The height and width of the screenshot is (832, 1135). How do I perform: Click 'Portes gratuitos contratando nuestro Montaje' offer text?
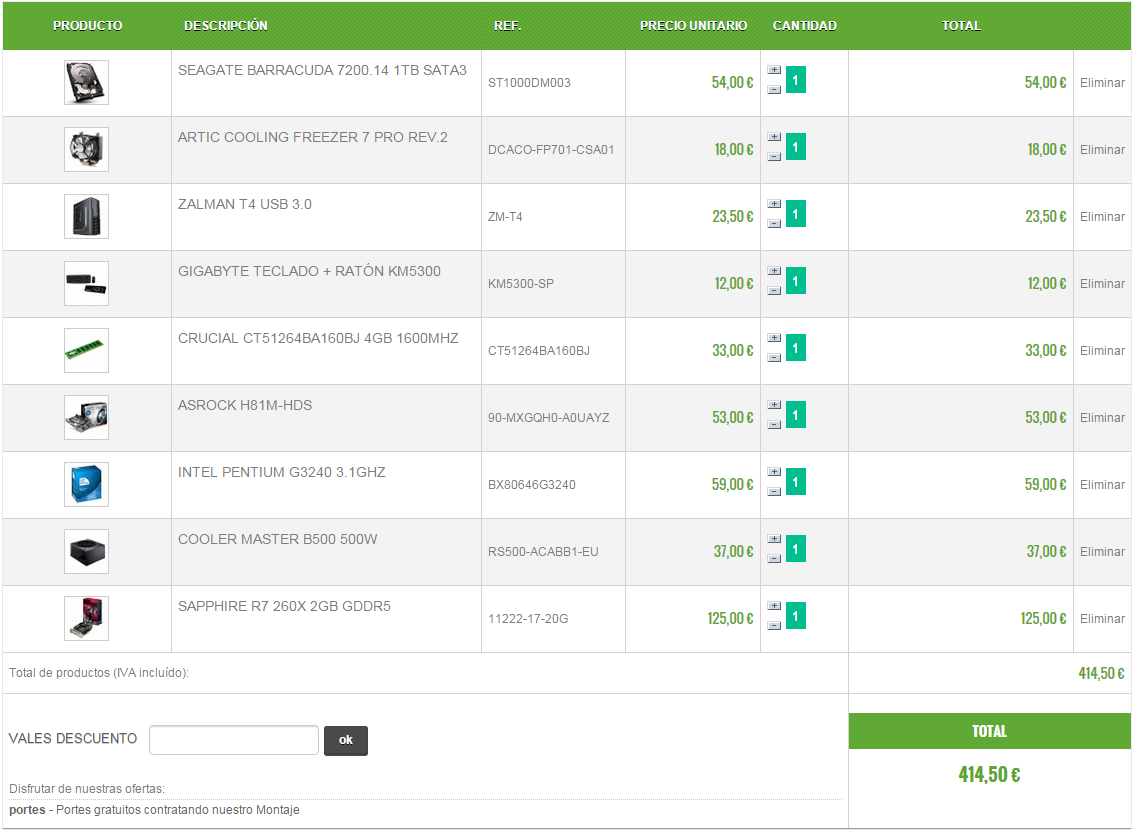click(177, 810)
